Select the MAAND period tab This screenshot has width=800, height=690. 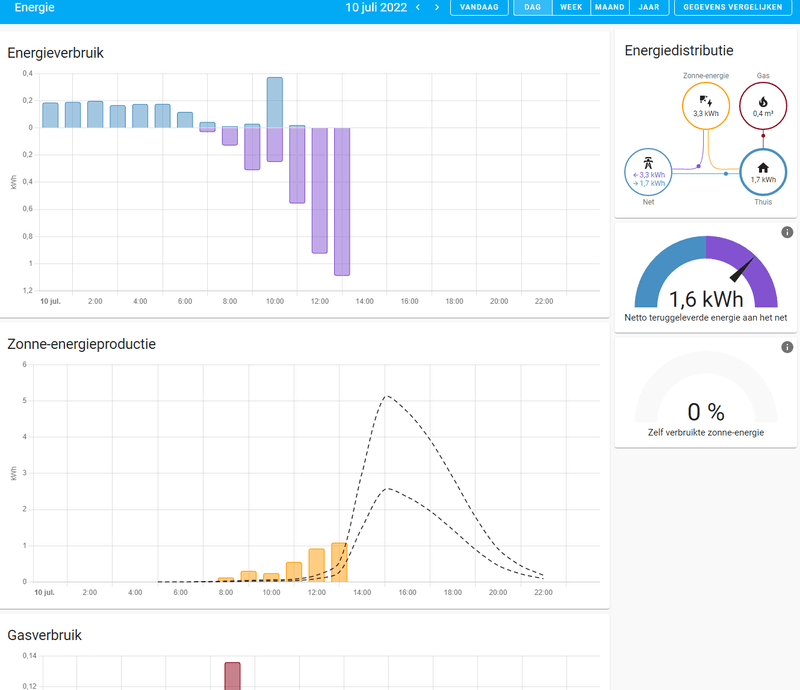(x=610, y=7)
